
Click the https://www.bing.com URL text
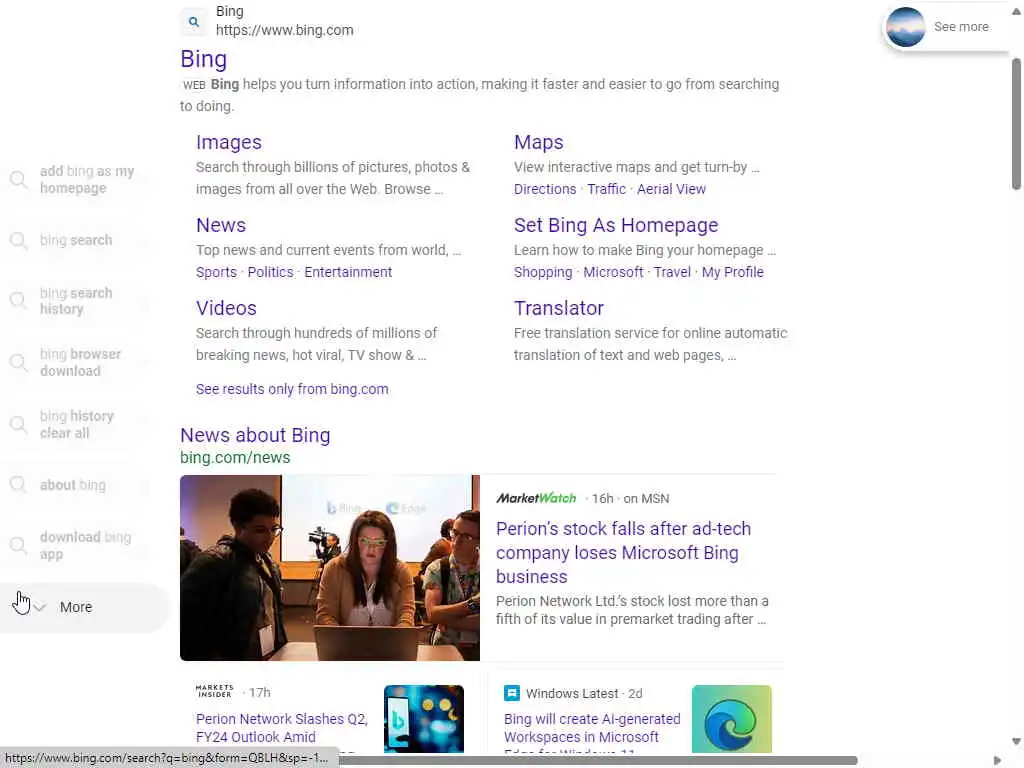pos(285,30)
